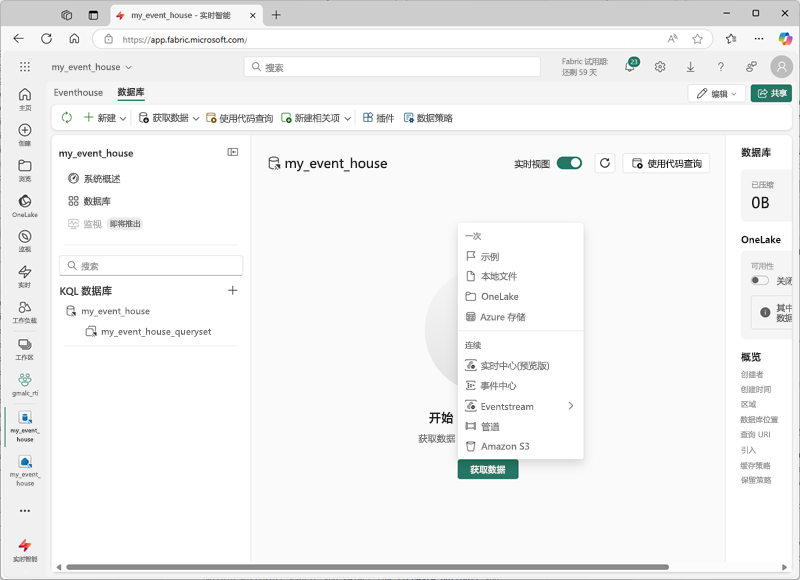This screenshot has height=580, width=800.
Task: Go to Home in left navigation
Action: pyautogui.click(x=24, y=99)
